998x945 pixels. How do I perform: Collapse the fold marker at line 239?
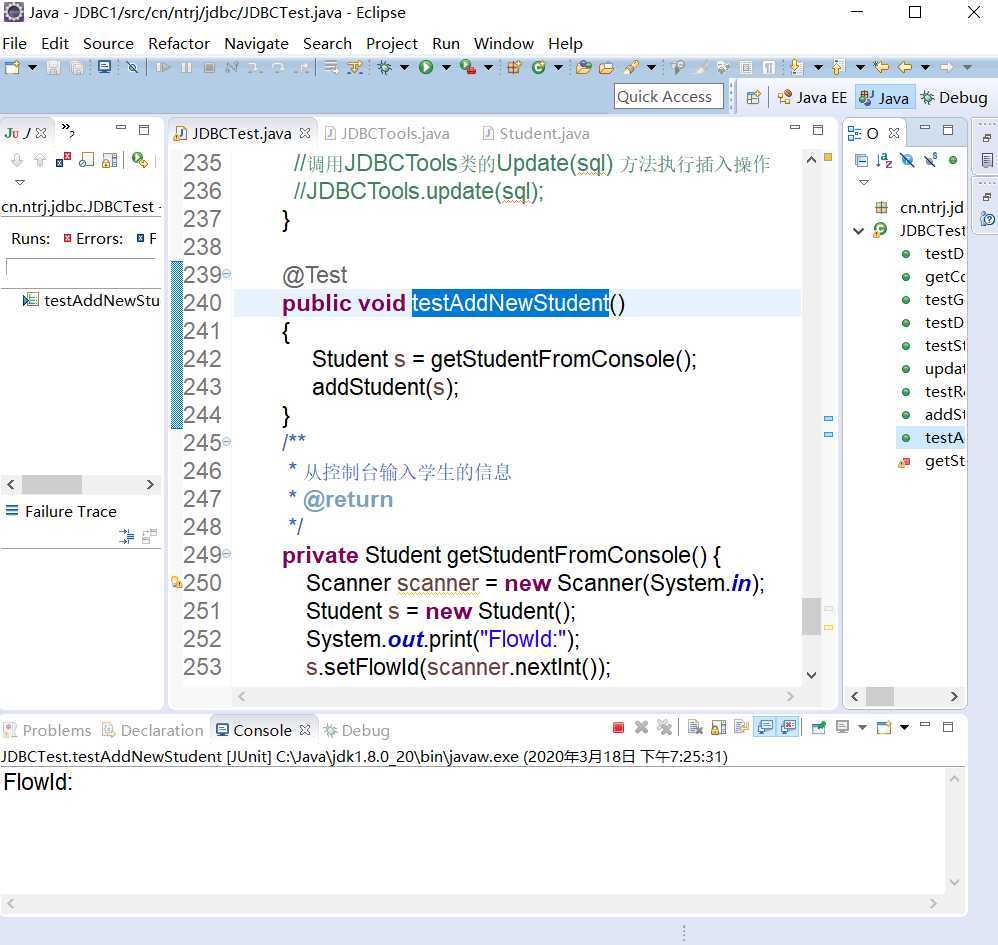(x=227, y=274)
